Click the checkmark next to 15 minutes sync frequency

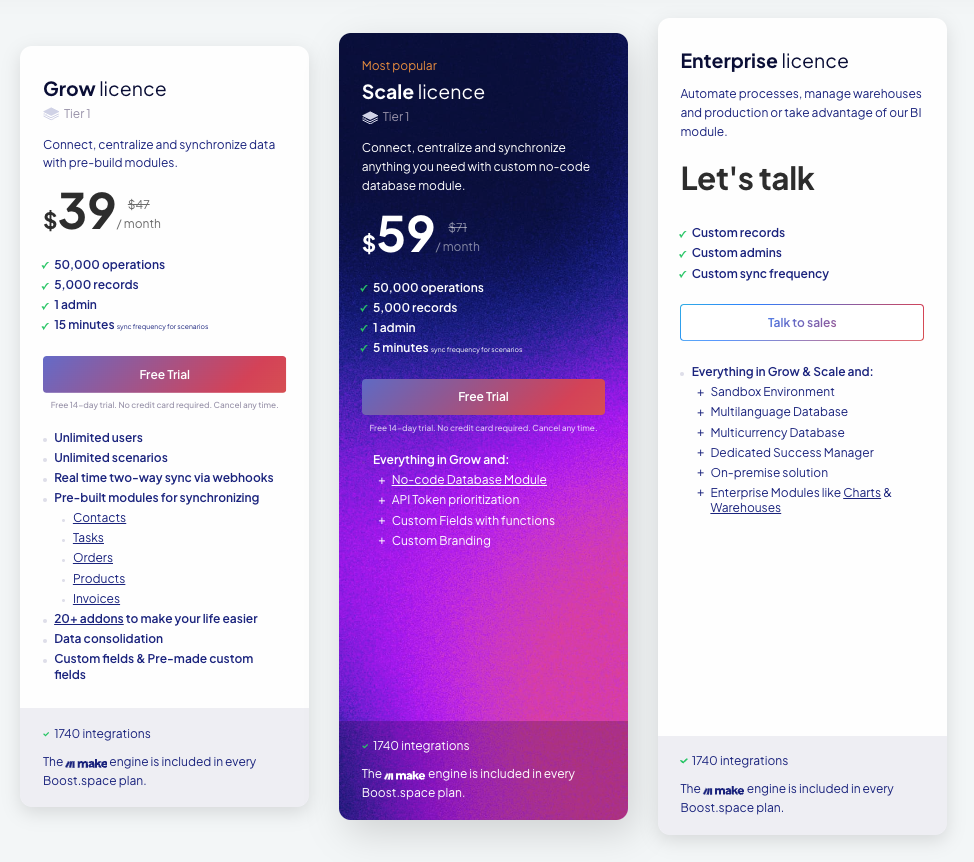click(45, 325)
